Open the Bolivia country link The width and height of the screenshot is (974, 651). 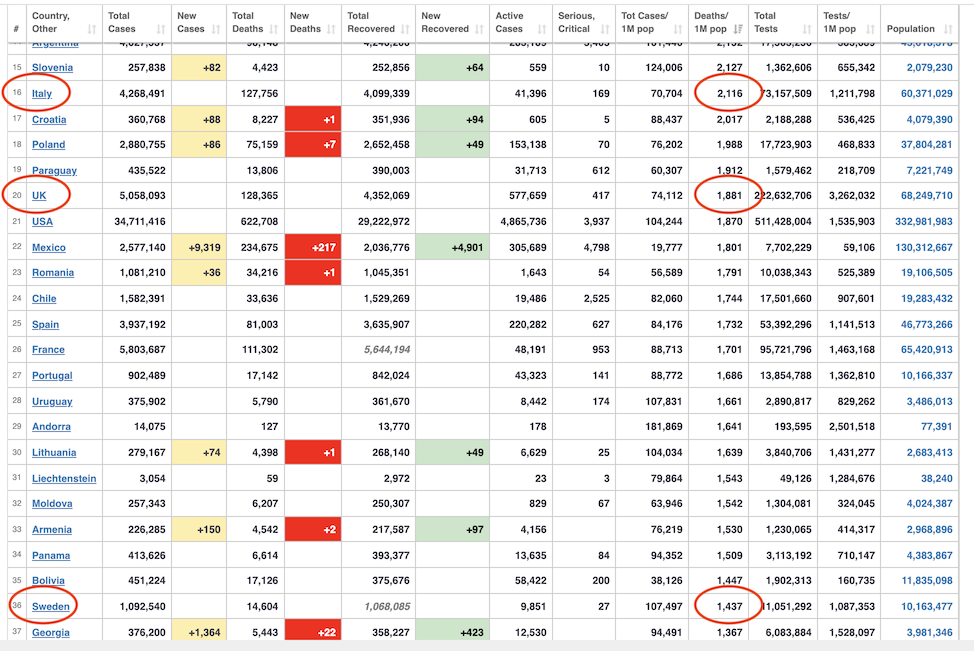click(48, 581)
